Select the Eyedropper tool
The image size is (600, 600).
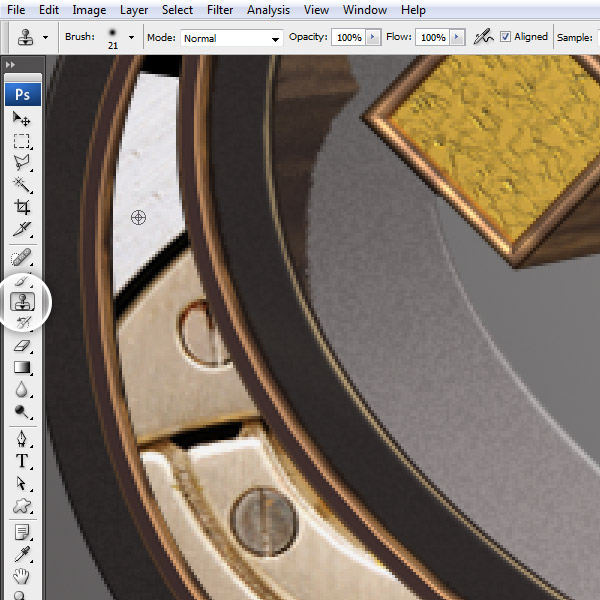click(21, 554)
